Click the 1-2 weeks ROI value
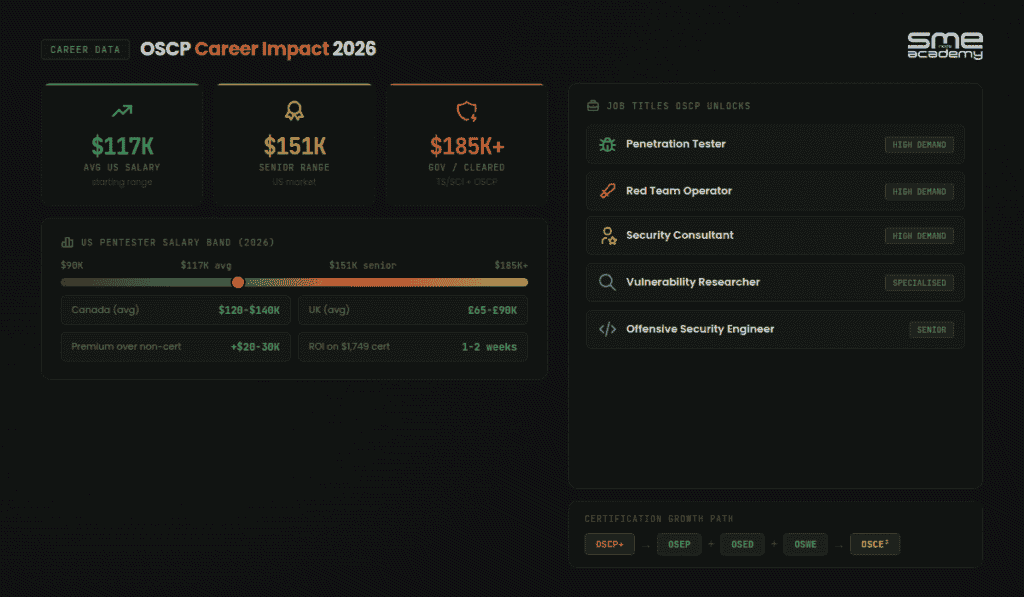This screenshot has height=597, width=1024. click(488, 347)
